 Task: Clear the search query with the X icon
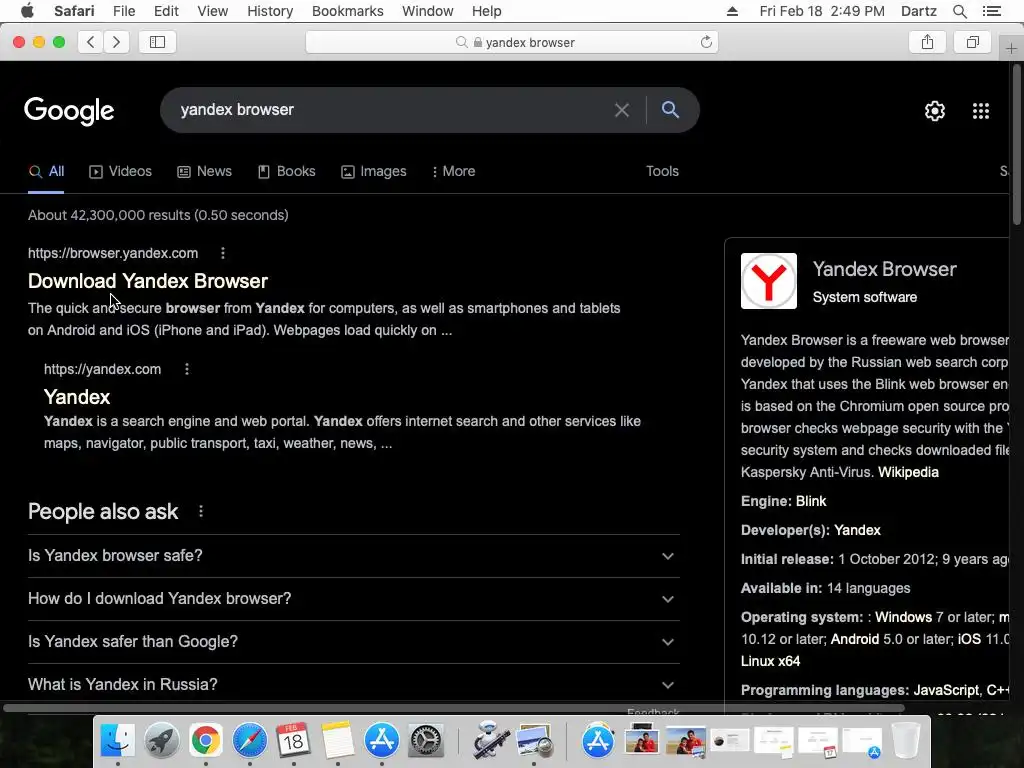tap(622, 110)
